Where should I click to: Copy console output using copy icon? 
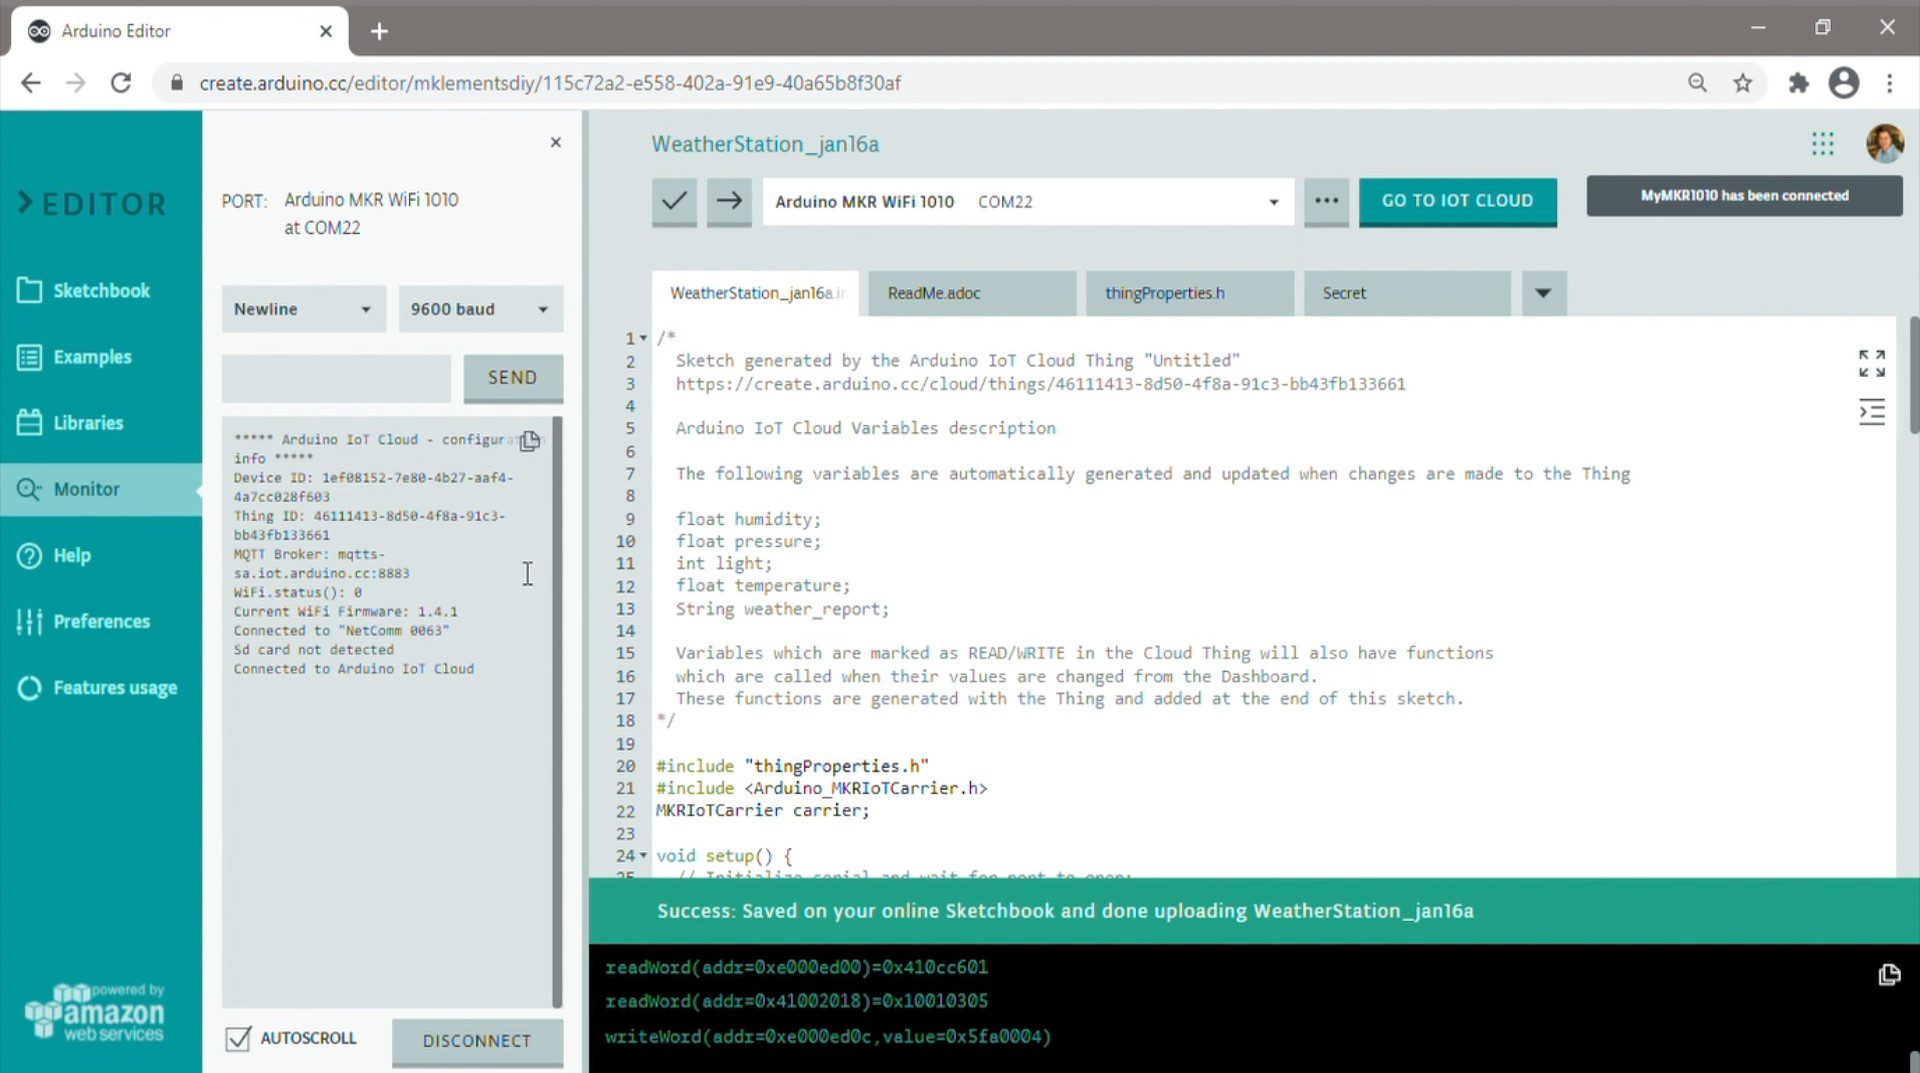1888,975
